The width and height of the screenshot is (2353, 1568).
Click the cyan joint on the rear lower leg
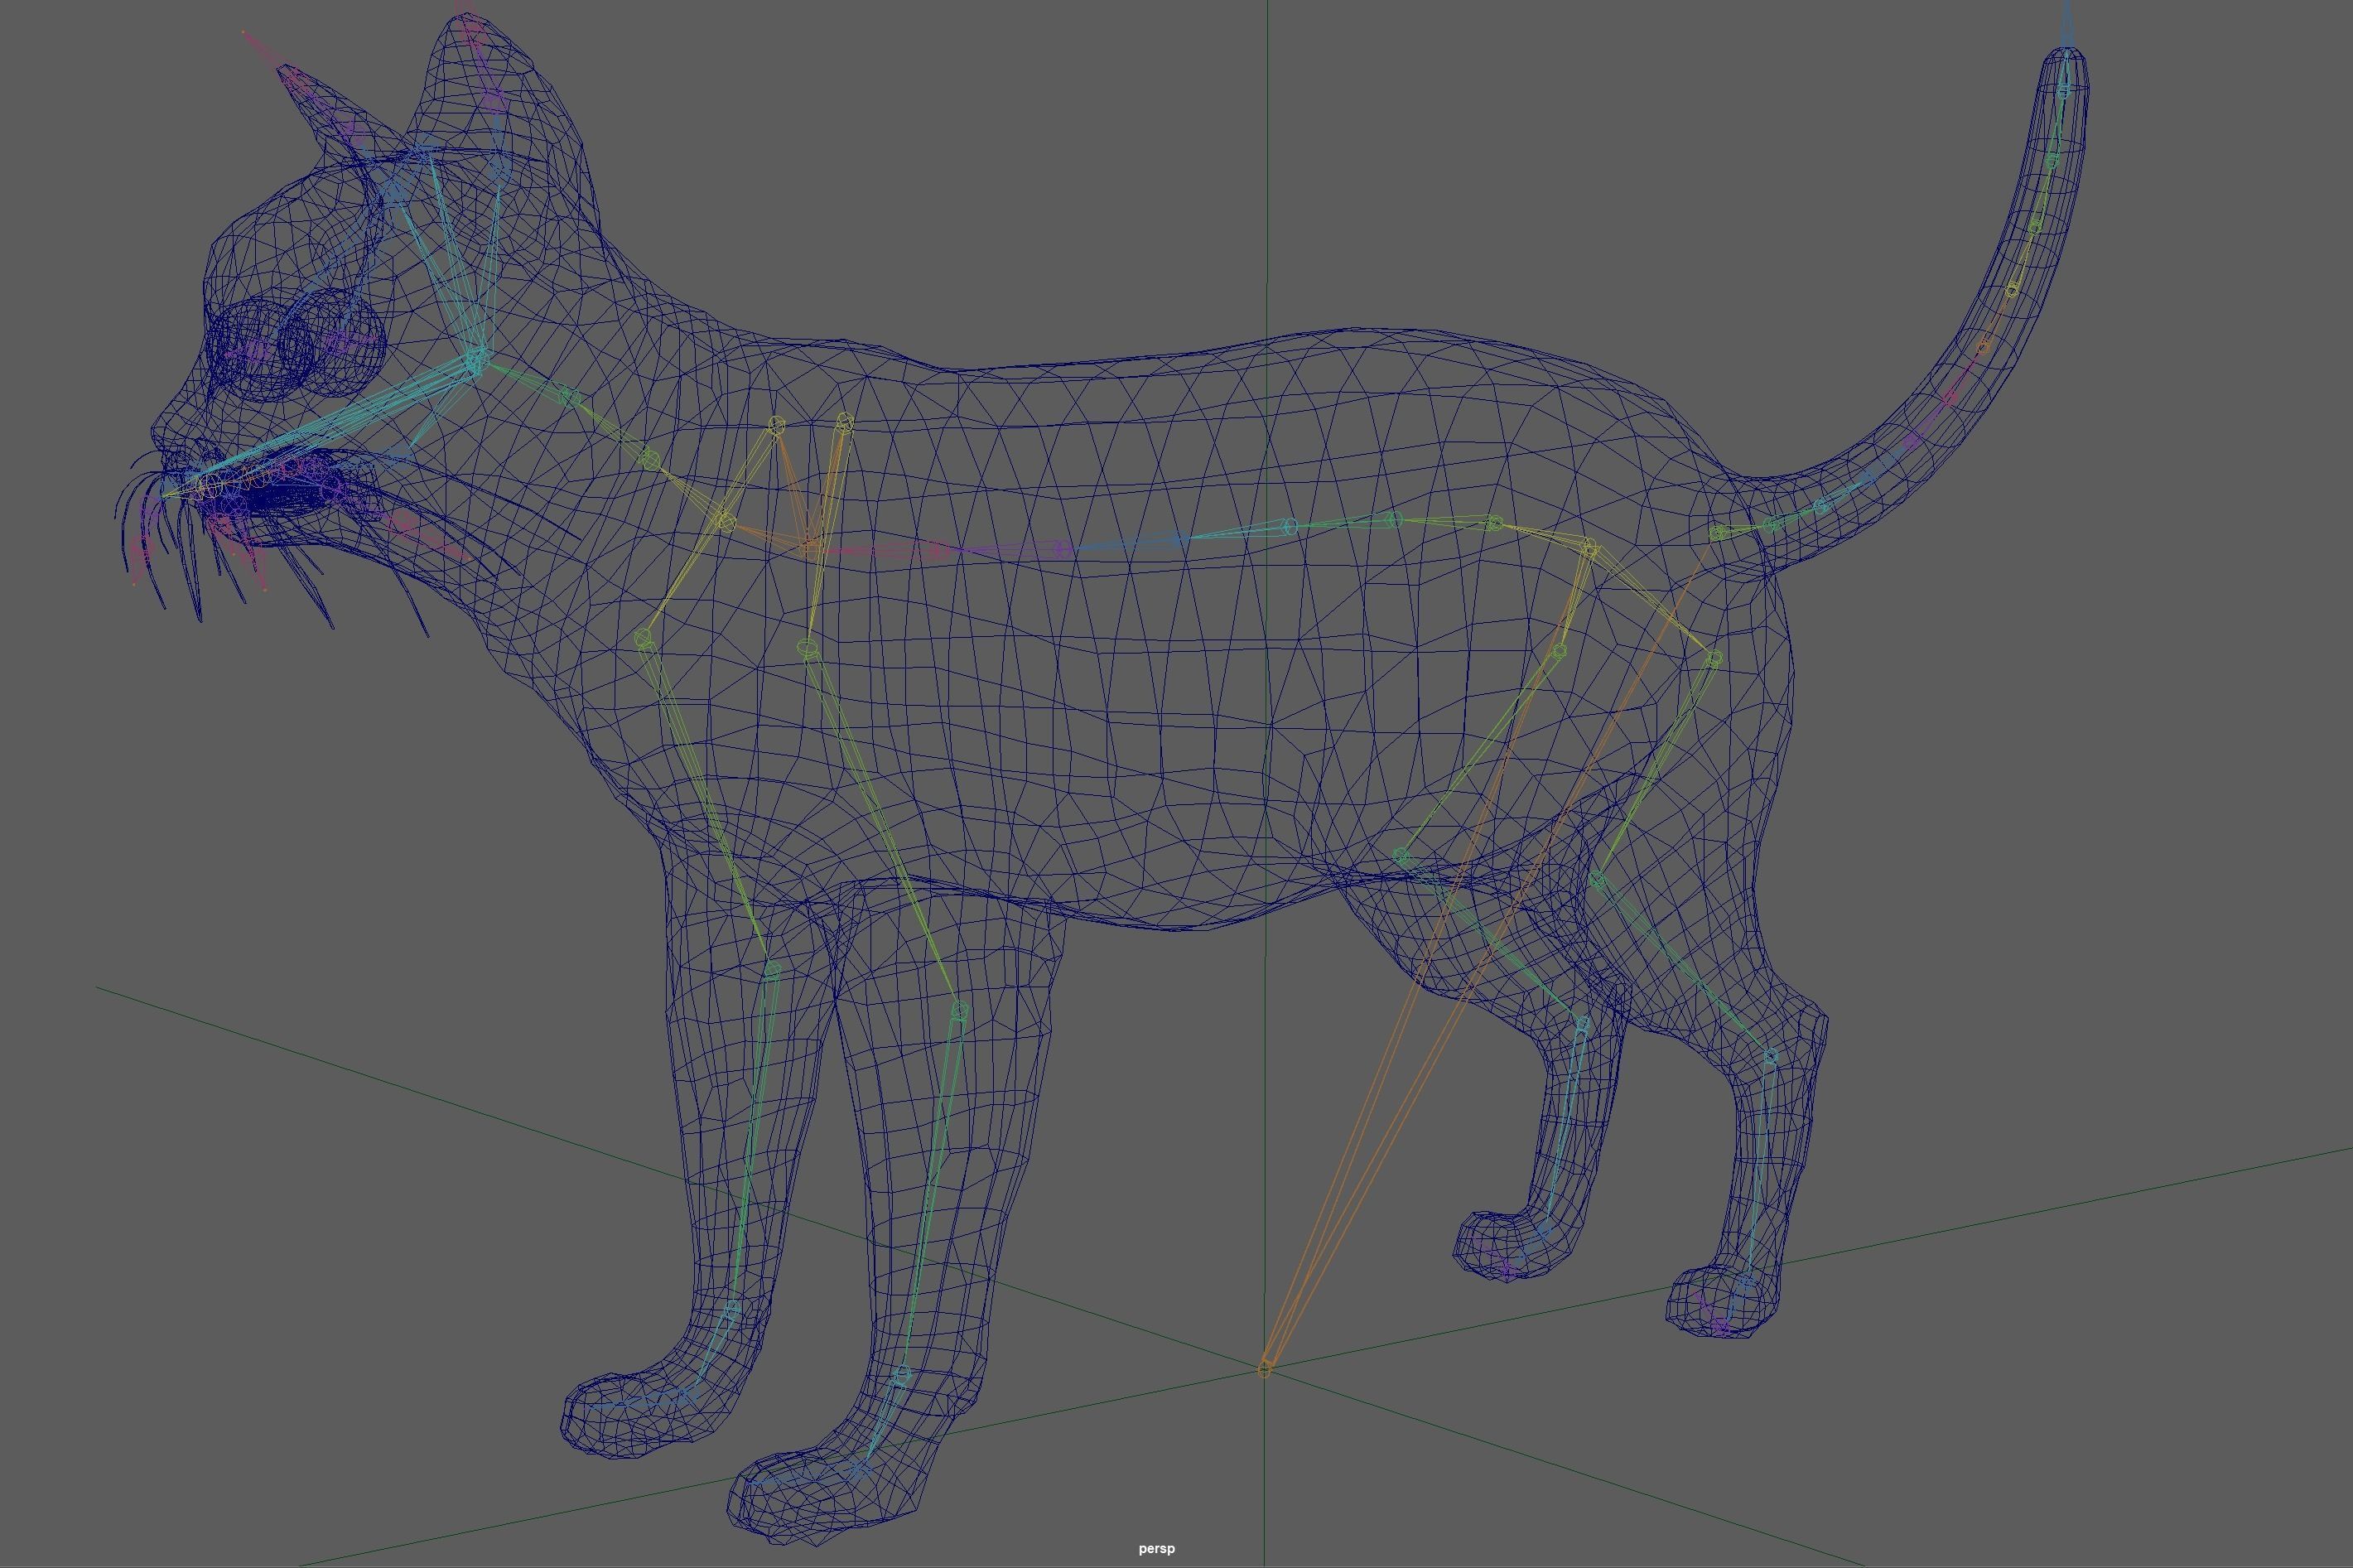click(1582, 1022)
